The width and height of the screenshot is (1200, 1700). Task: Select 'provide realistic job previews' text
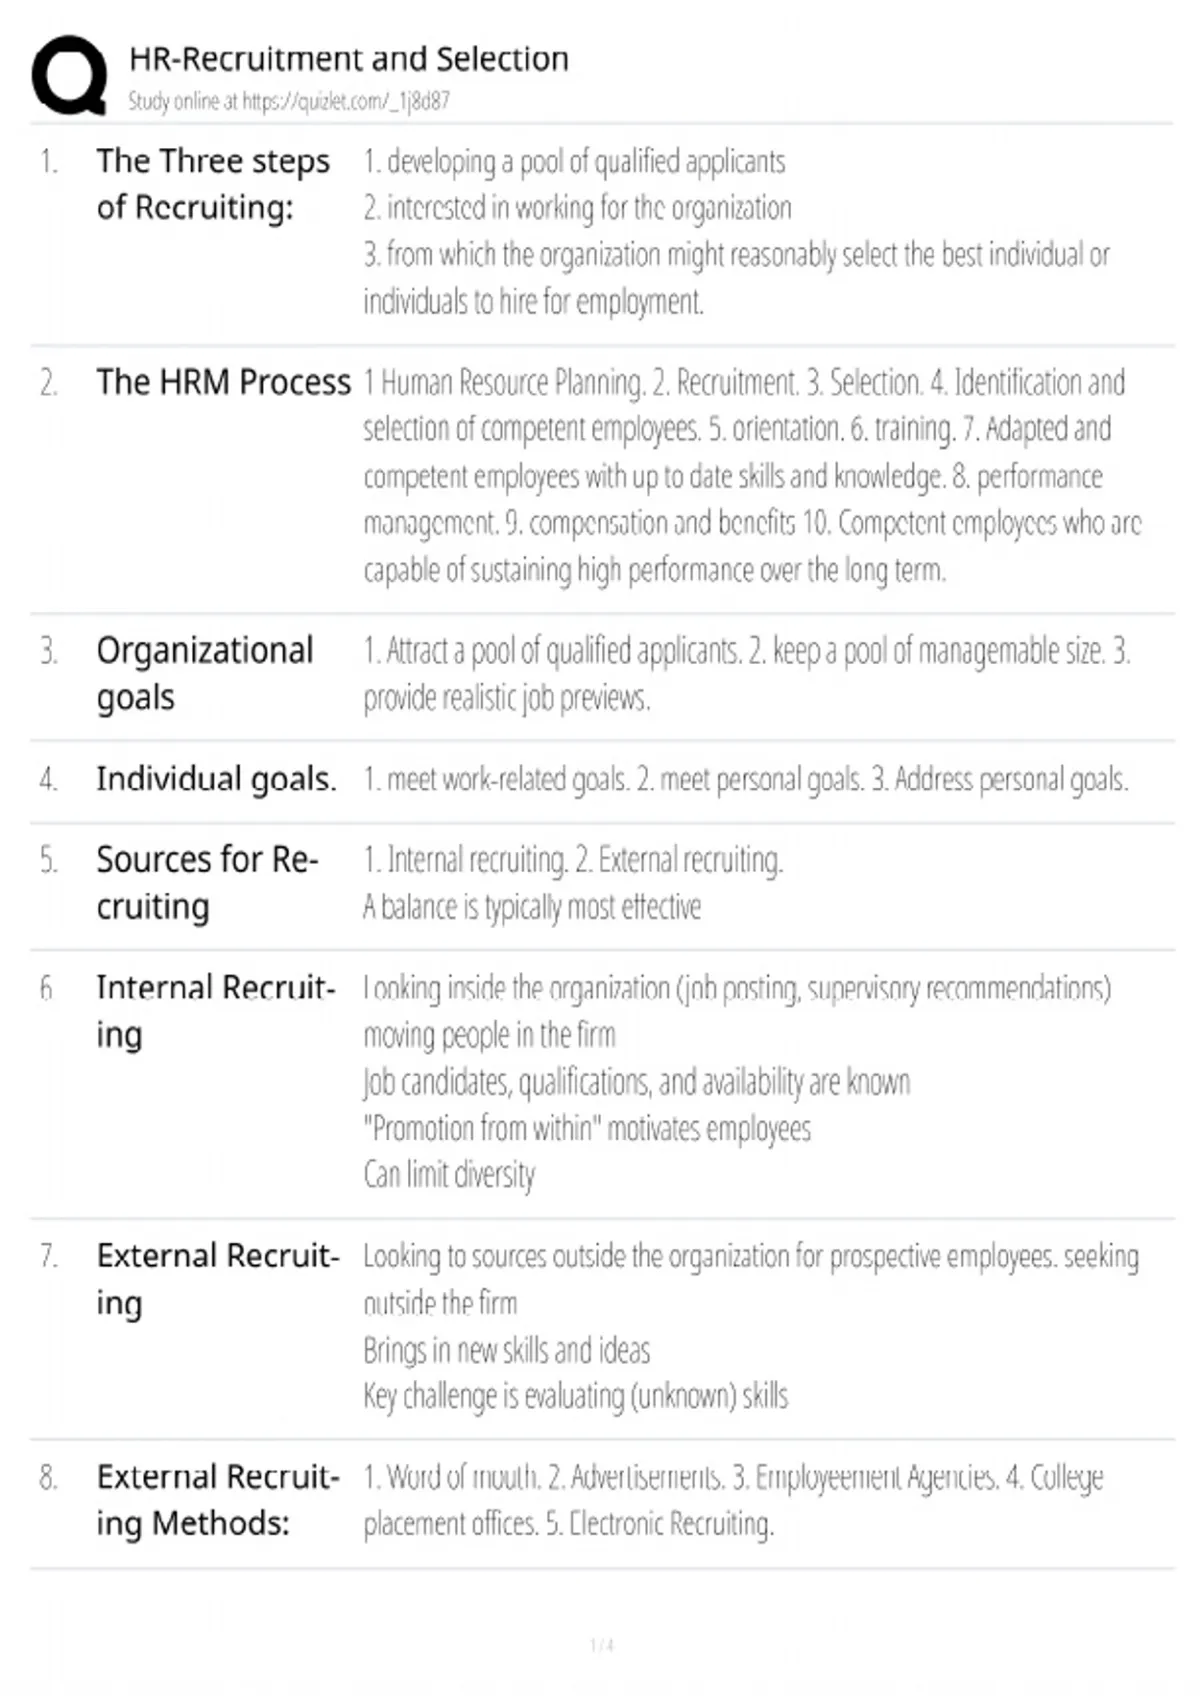pyautogui.click(x=507, y=698)
